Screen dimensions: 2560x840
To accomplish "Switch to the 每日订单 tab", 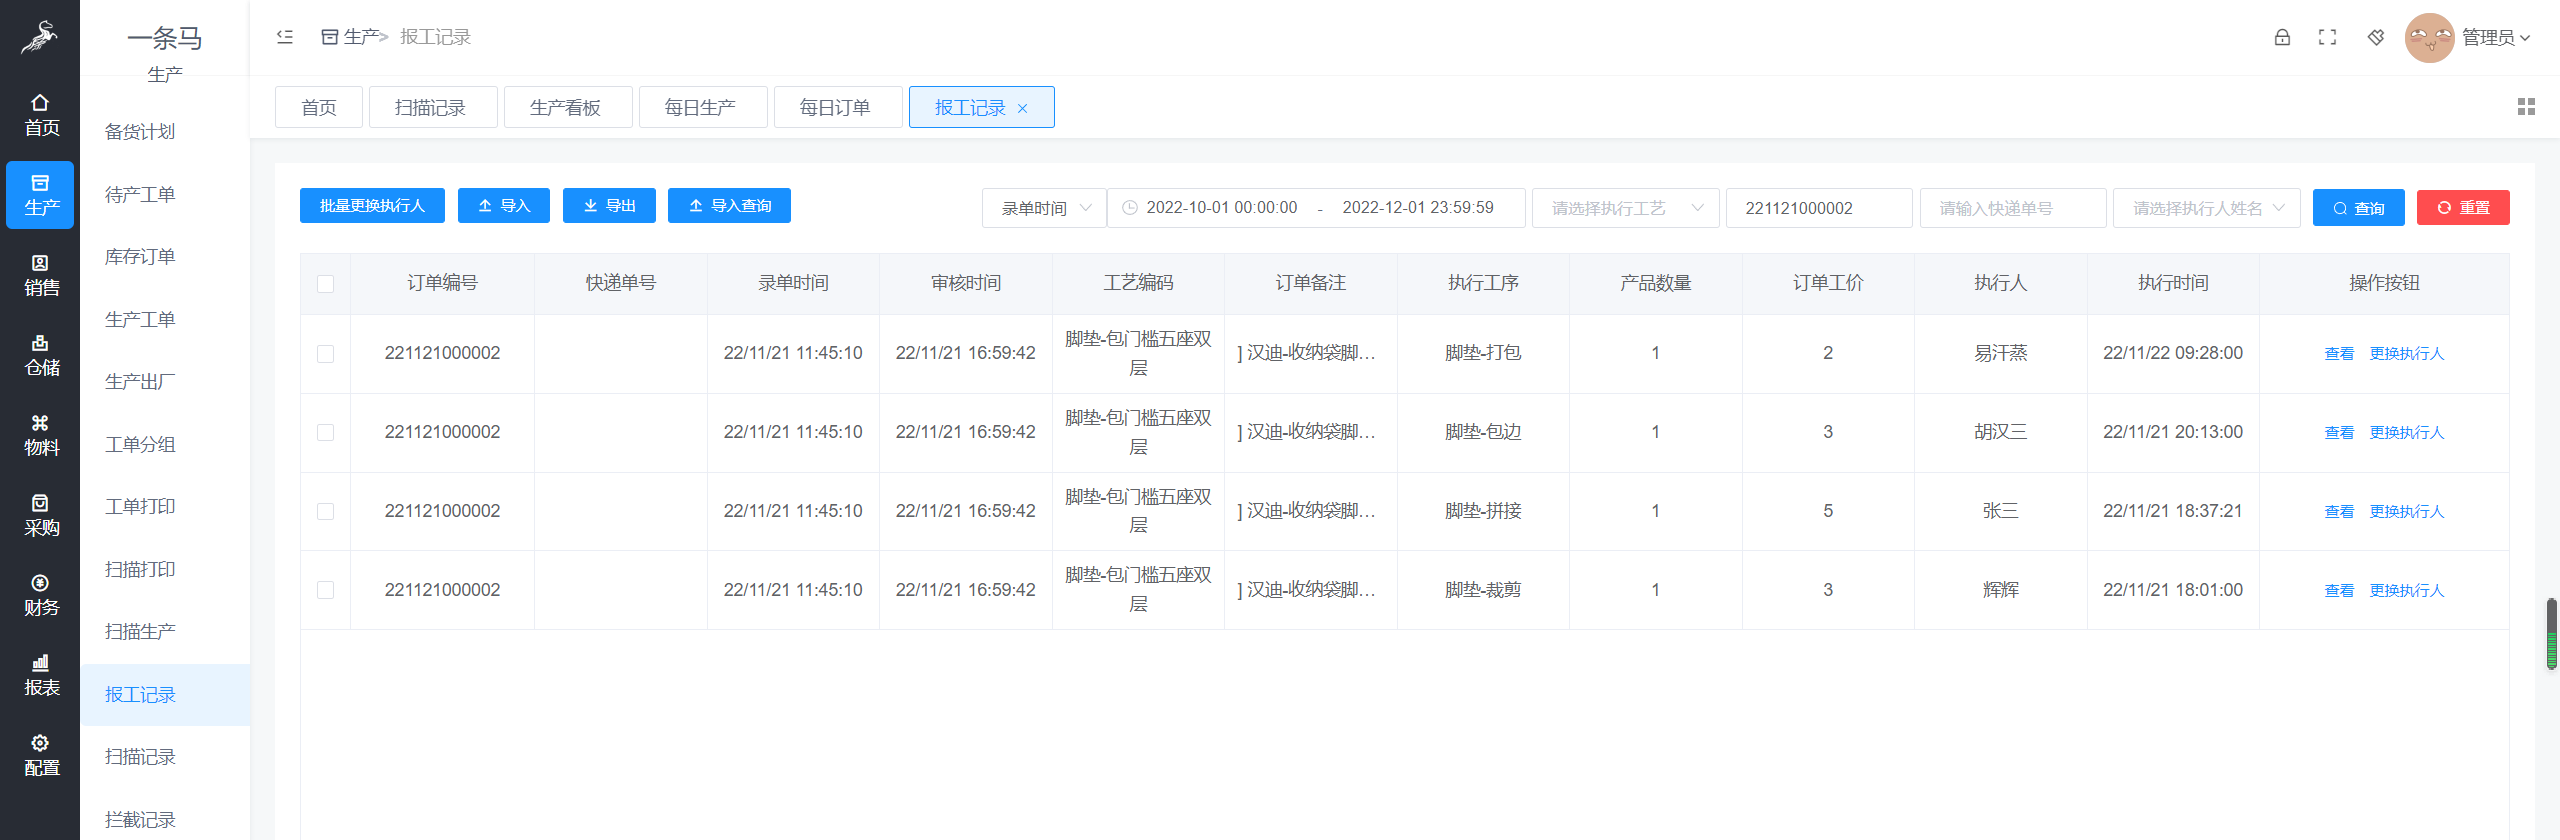I will 838,107.
